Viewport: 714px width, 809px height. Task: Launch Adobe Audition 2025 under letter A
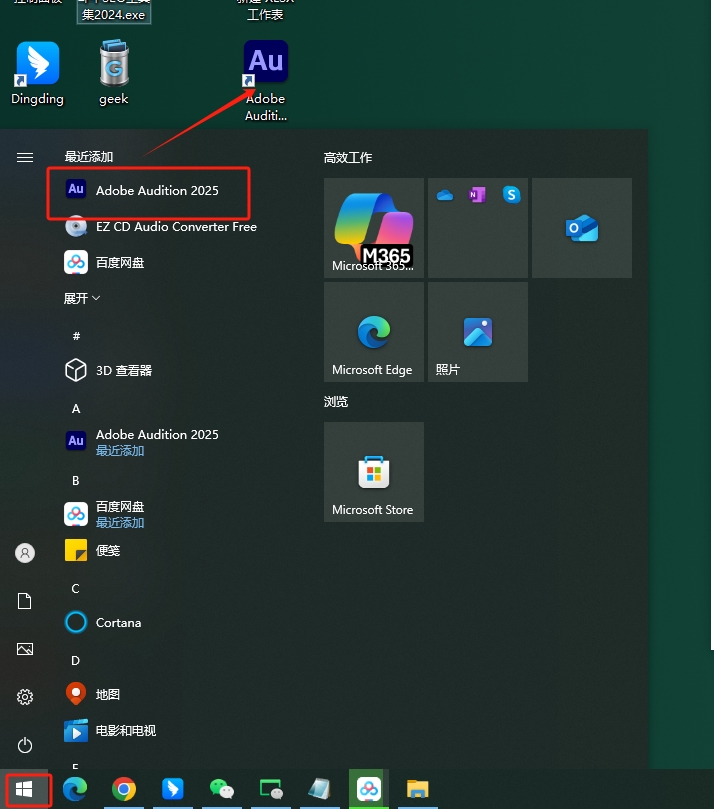coord(142,442)
